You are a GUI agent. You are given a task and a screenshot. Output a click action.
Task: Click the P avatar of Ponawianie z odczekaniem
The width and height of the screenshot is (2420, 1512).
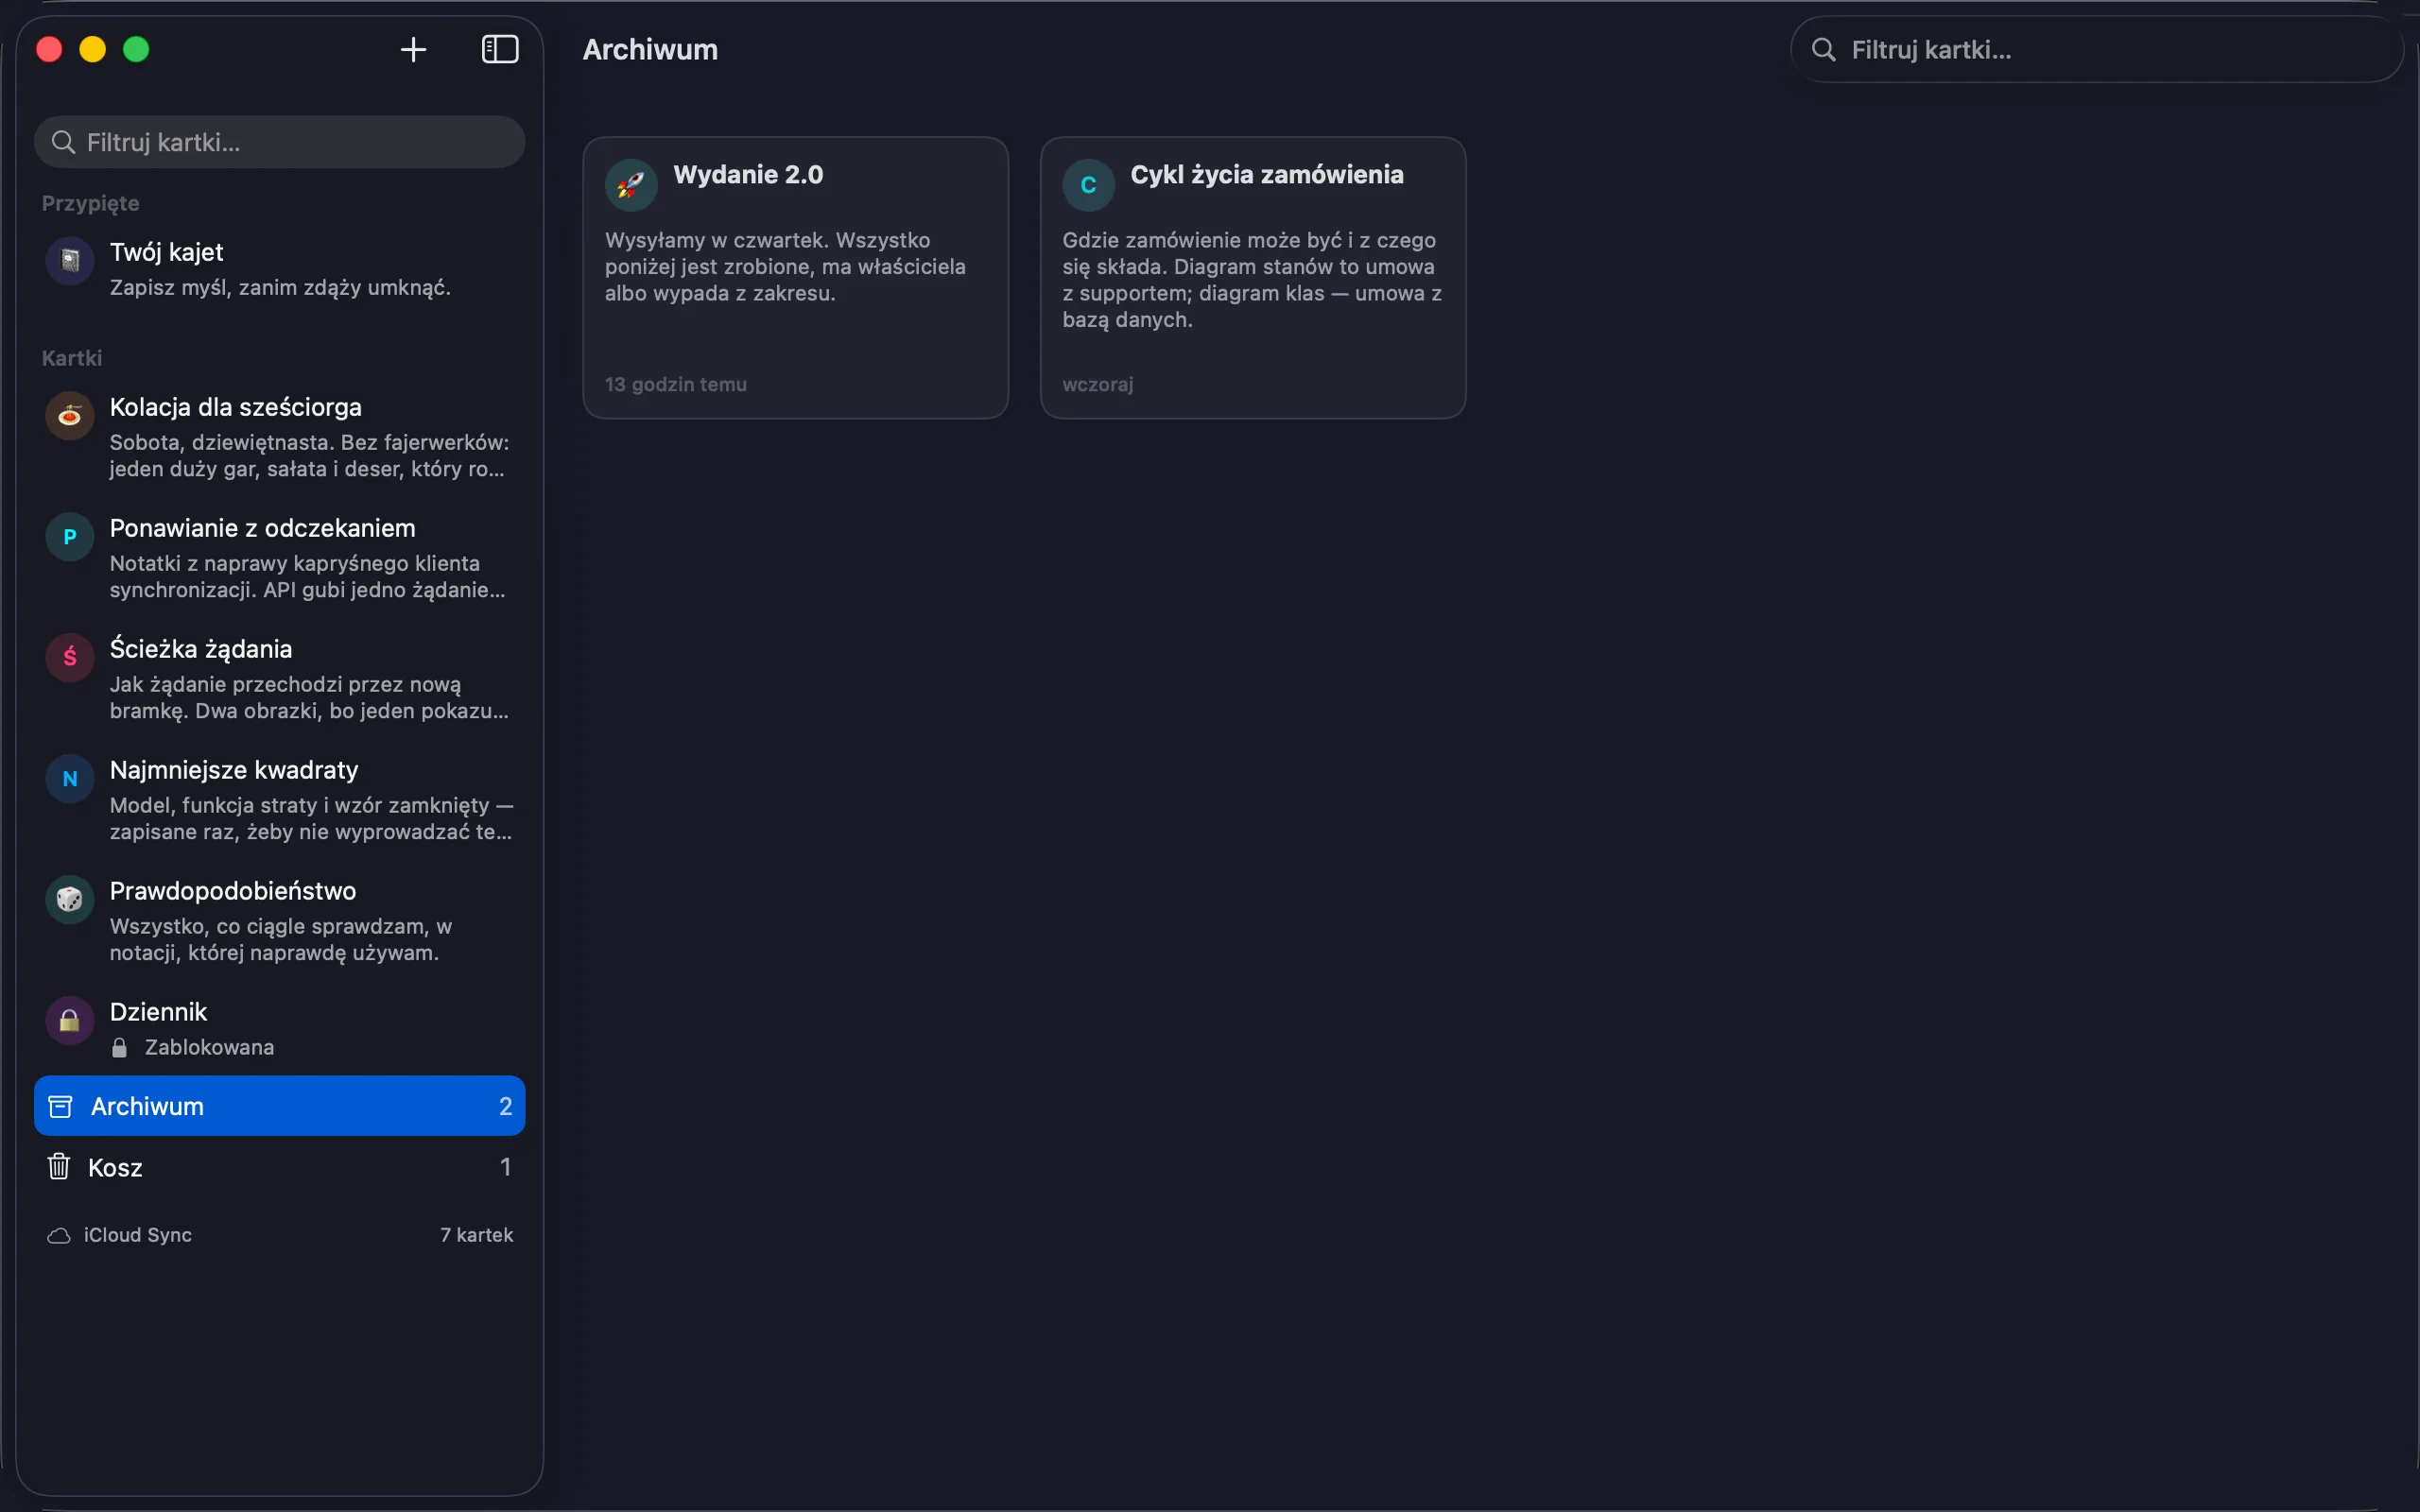(70, 537)
